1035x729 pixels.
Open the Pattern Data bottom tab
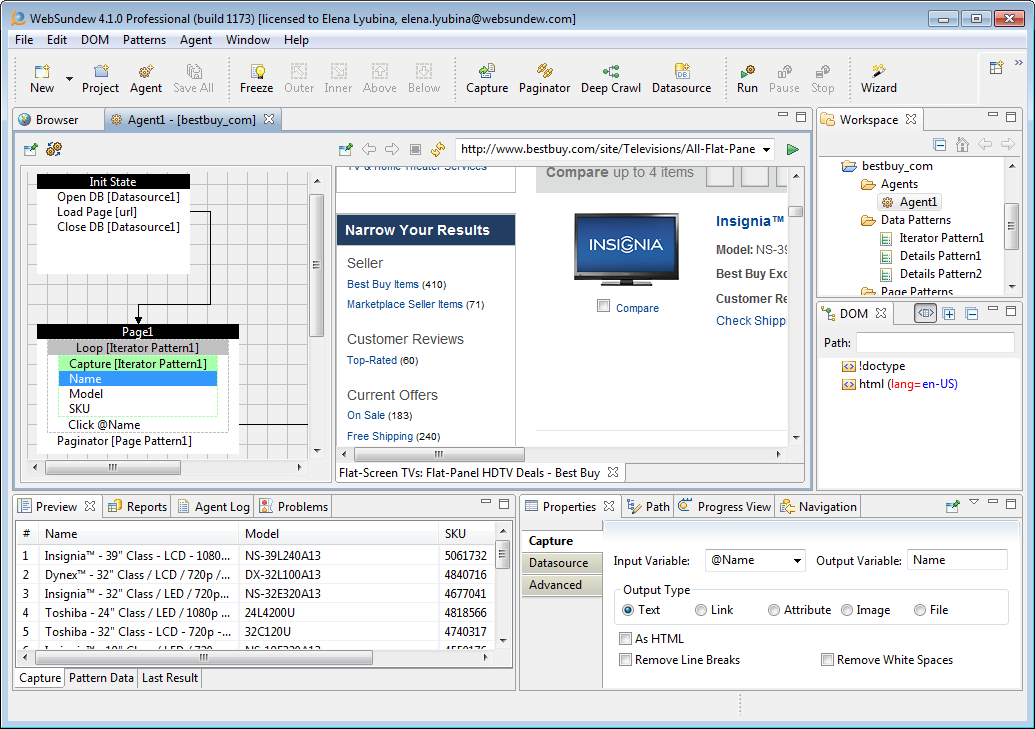101,677
